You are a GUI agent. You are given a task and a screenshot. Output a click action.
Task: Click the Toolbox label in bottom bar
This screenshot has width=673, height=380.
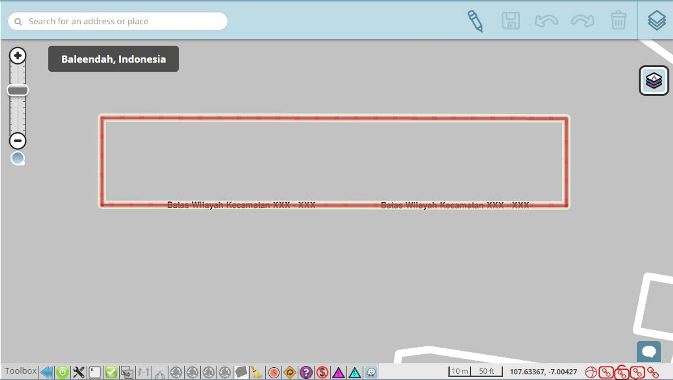tap(21, 371)
